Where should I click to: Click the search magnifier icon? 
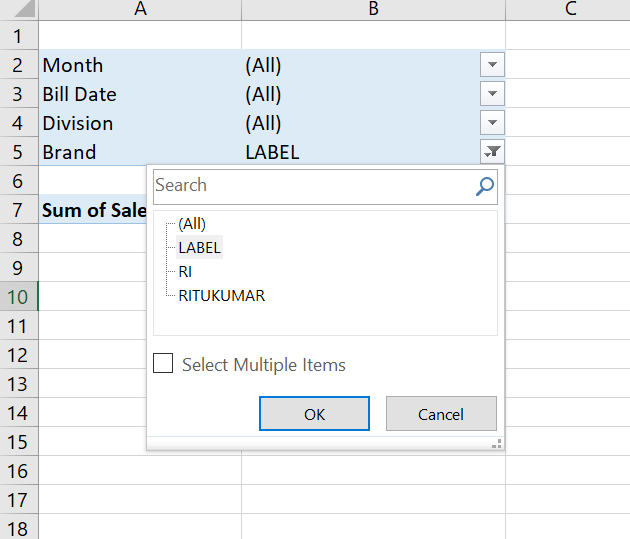click(x=485, y=186)
